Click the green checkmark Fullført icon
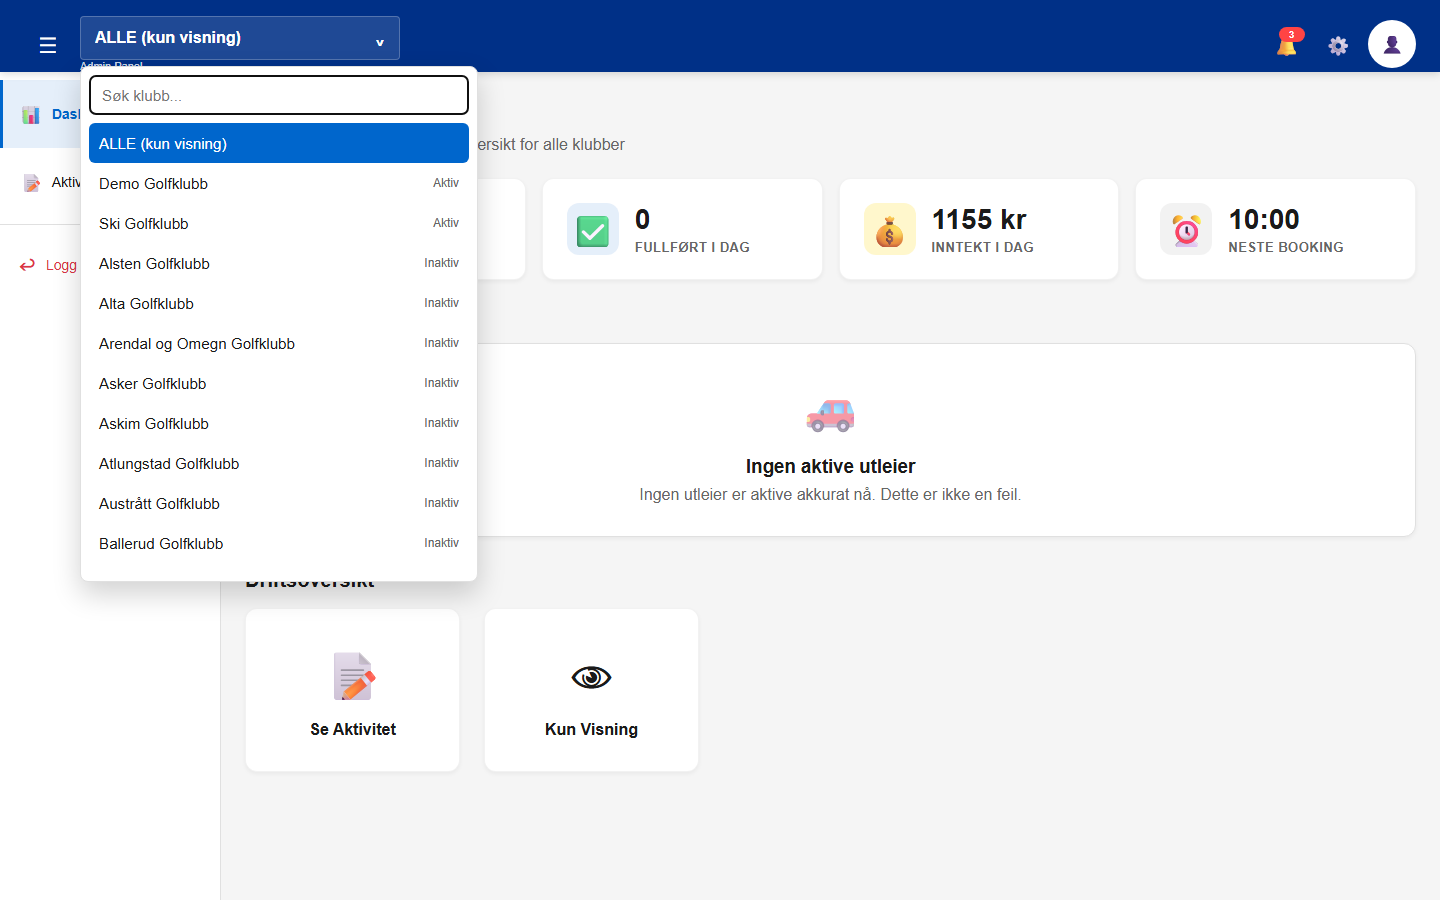This screenshot has width=1440, height=900. pos(592,229)
